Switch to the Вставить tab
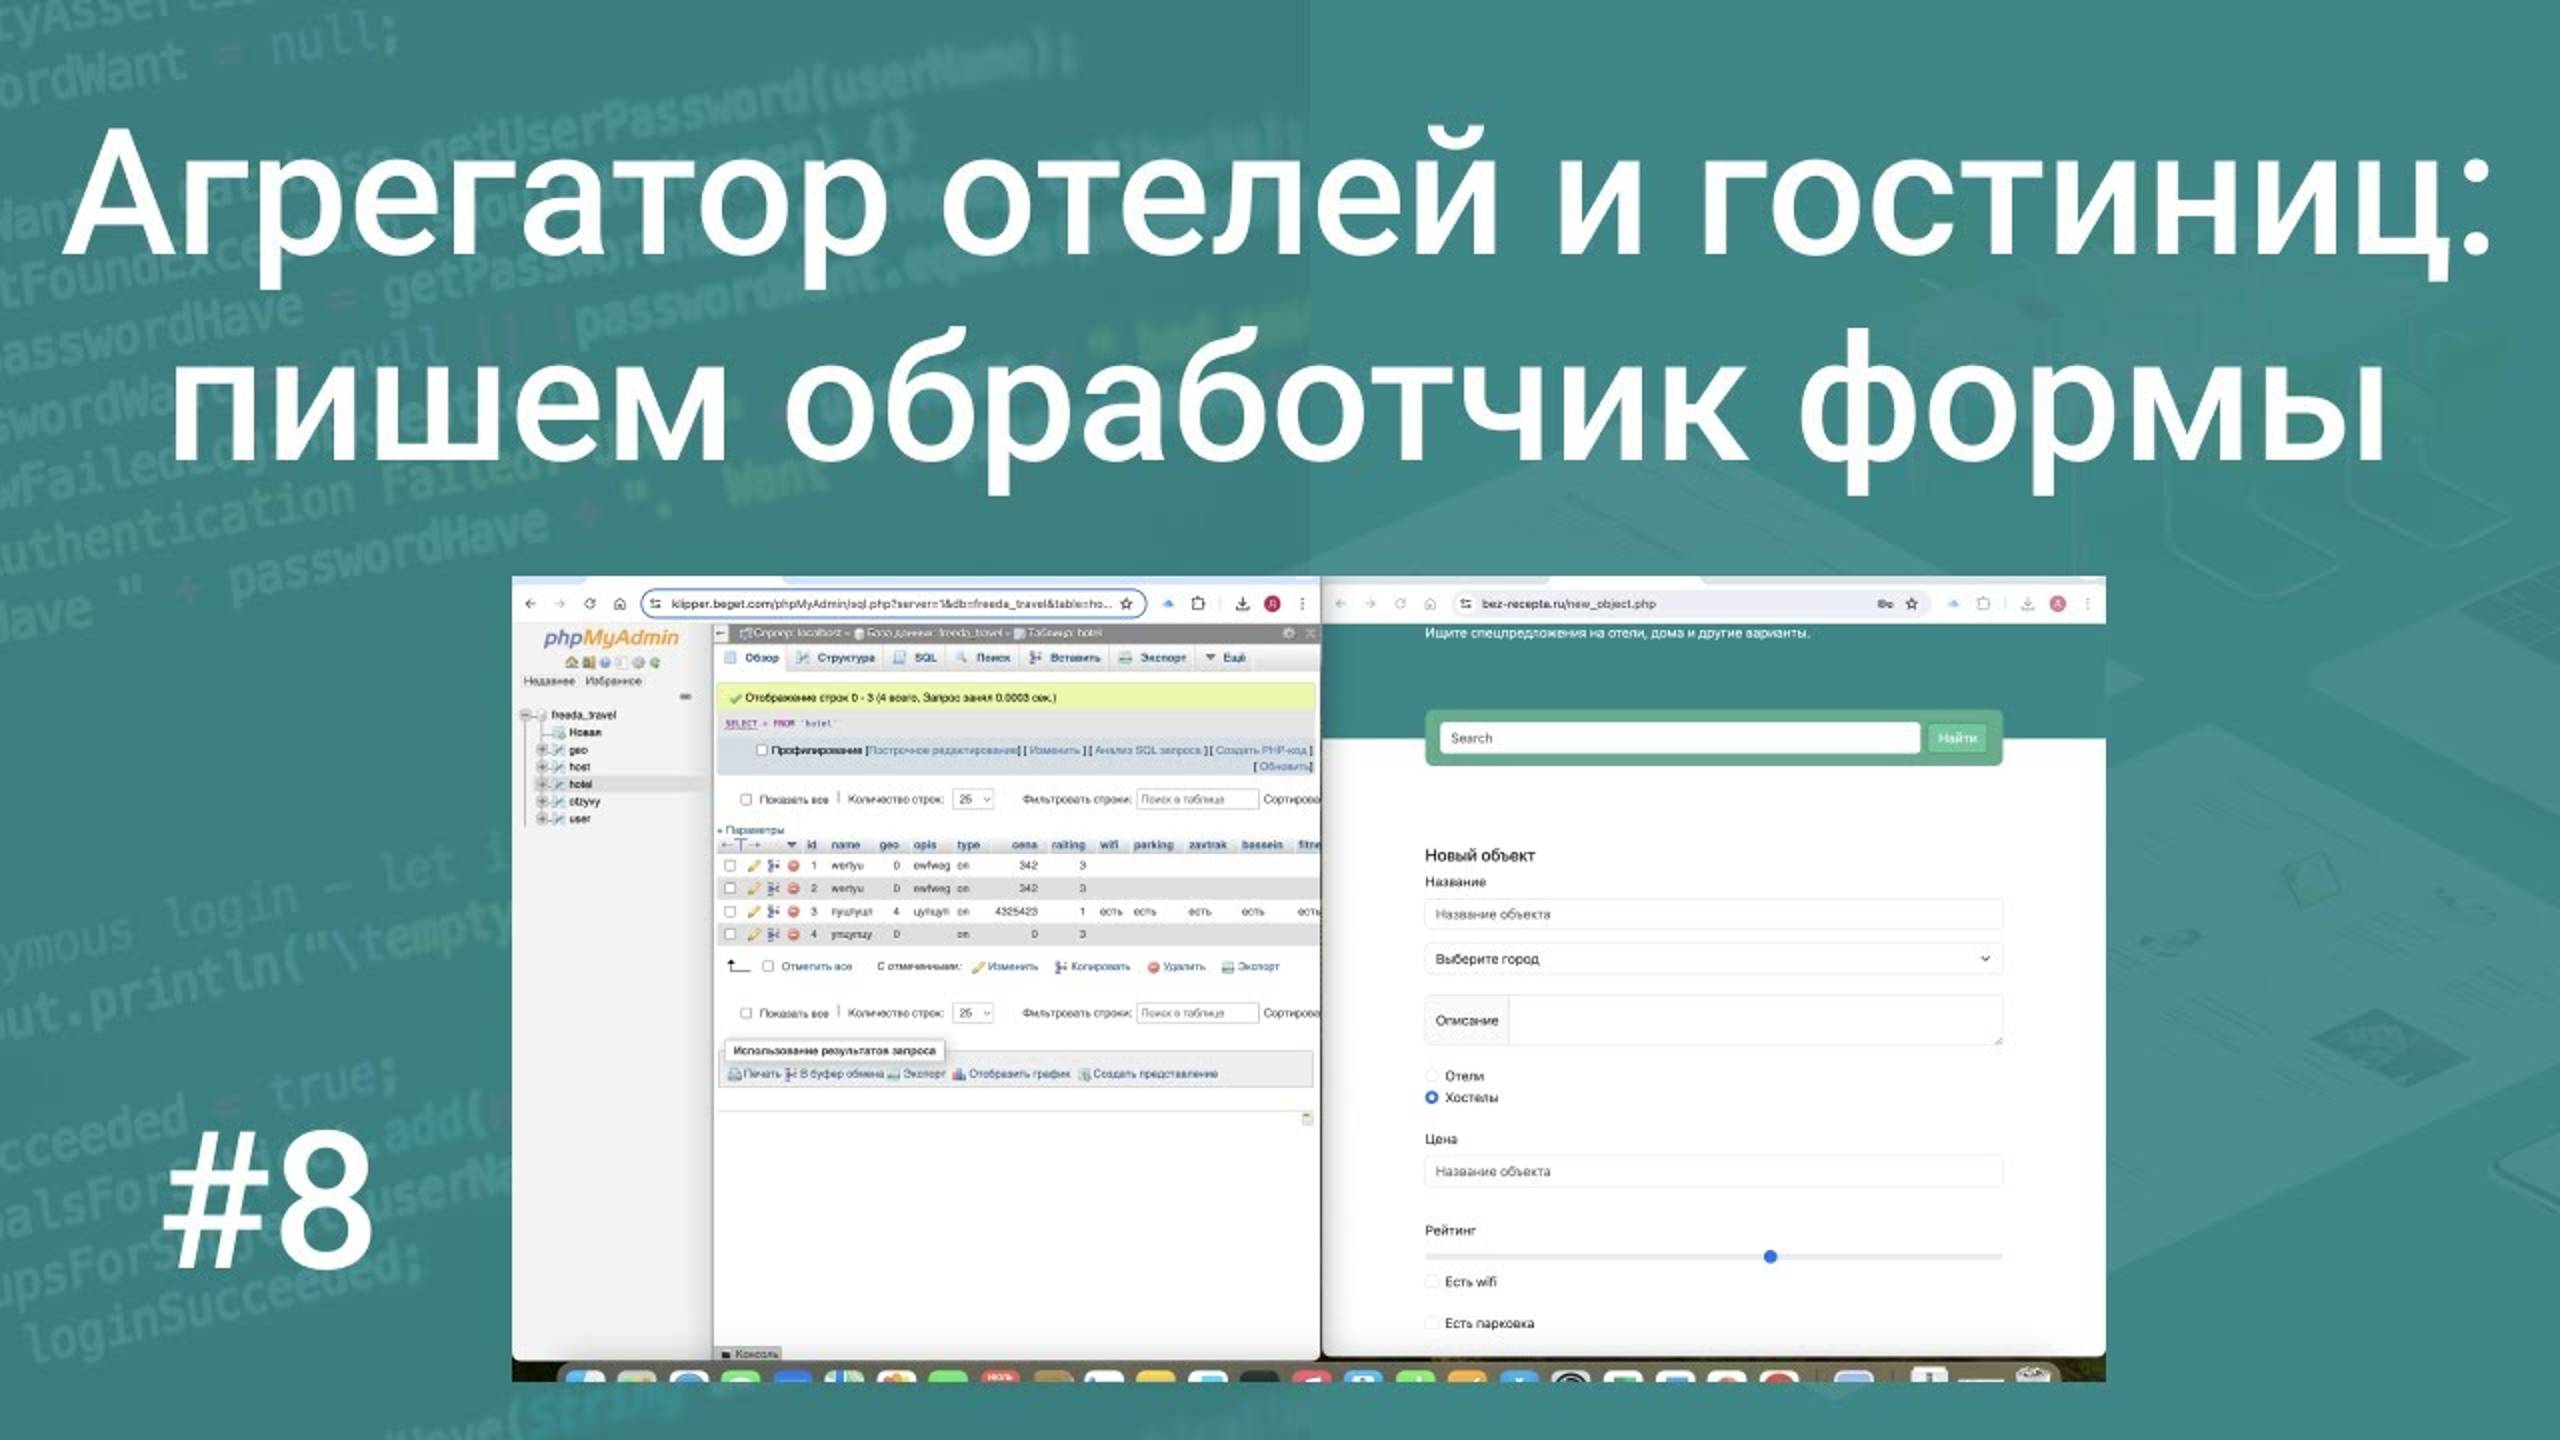 point(1065,658)
